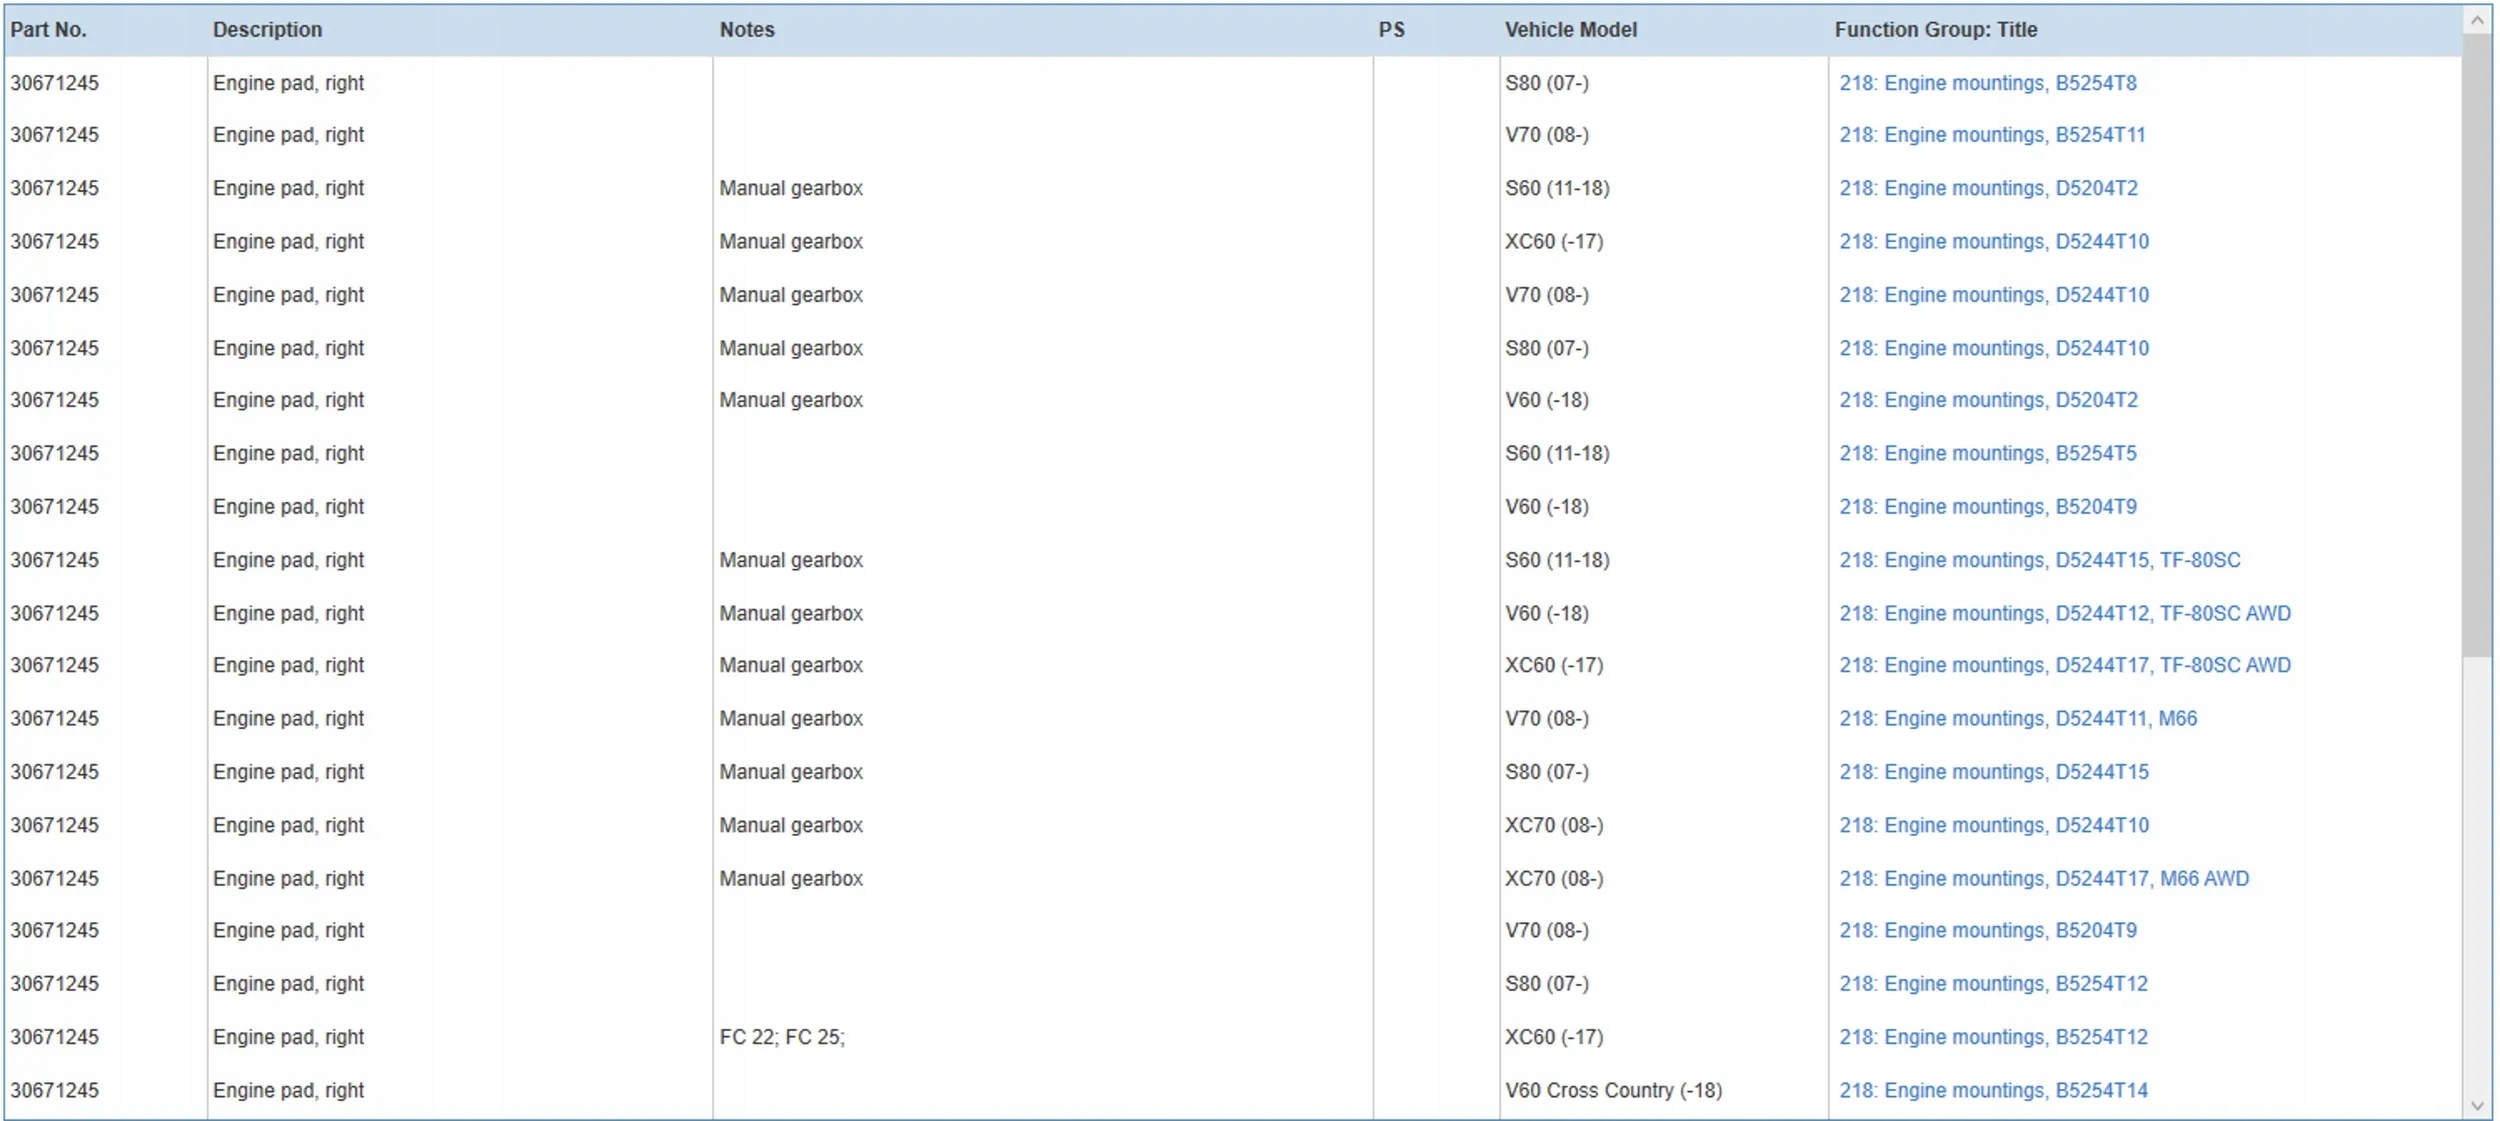
Task: Click scrollbar up arrow button
Action: pos(2476,20)
